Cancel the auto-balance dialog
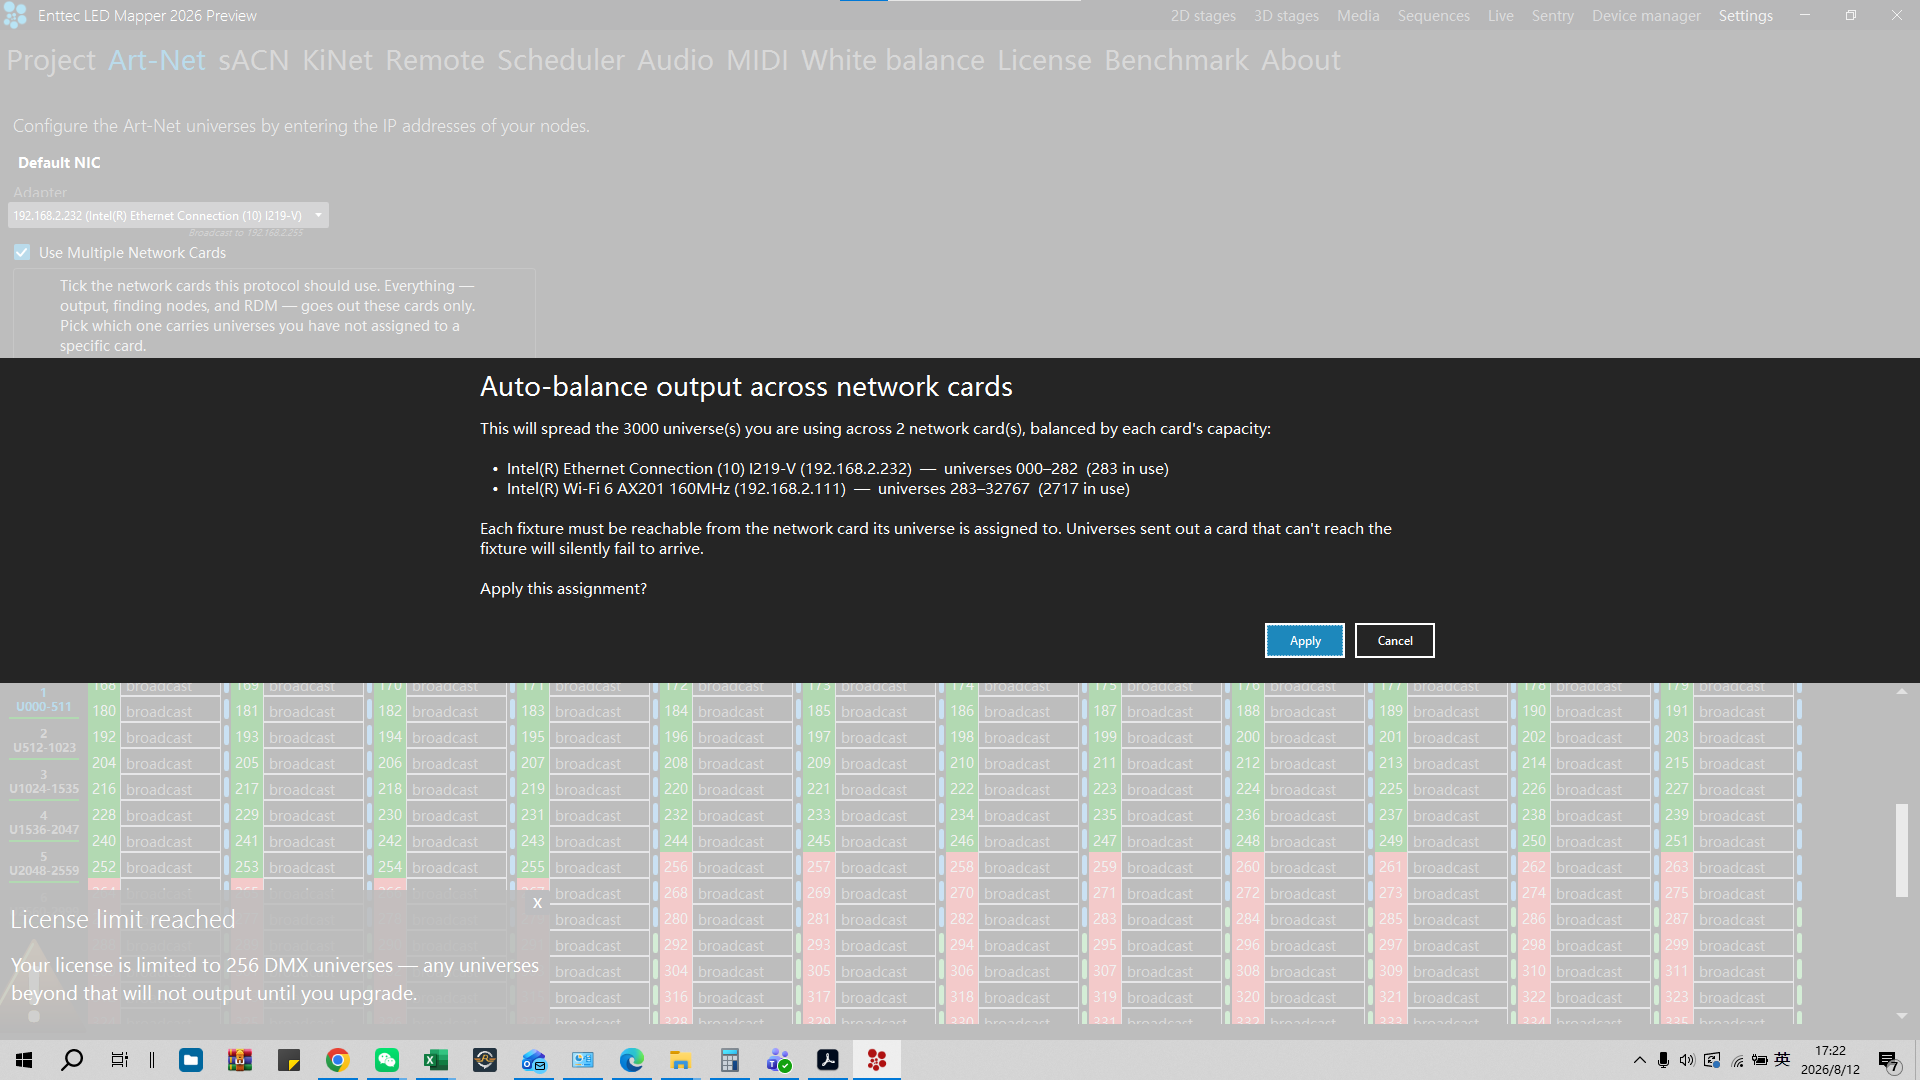This screenshot has width=1920, height=1080. pos(1395,641)
